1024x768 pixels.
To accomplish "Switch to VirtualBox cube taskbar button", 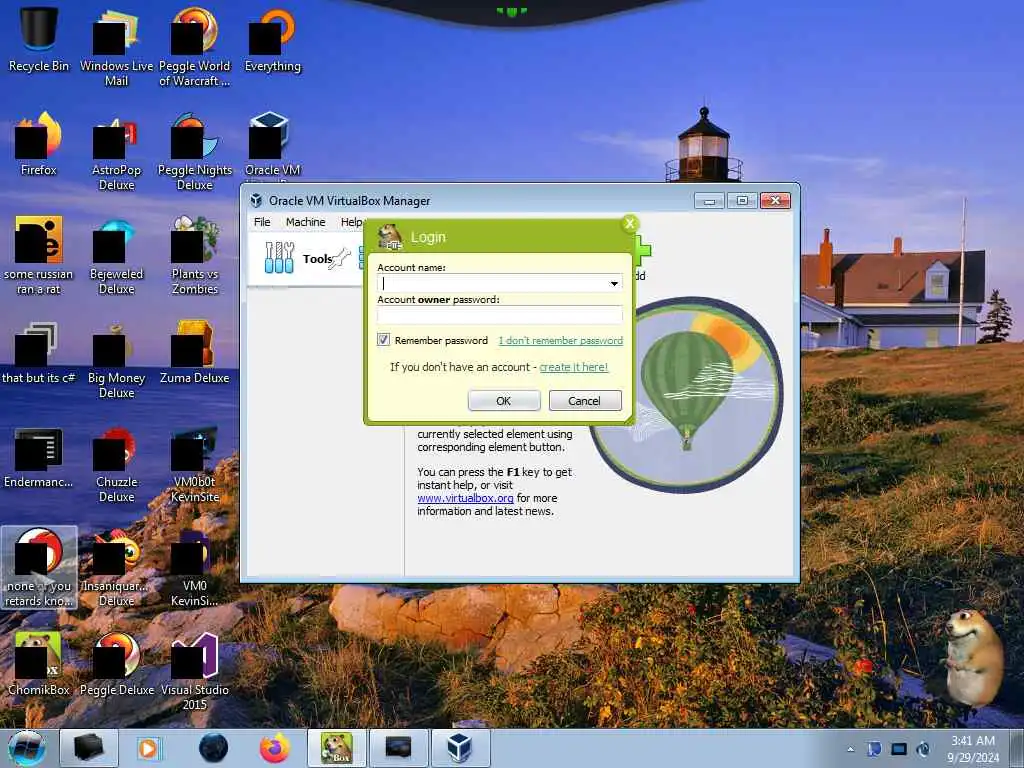I will (459, 748).
